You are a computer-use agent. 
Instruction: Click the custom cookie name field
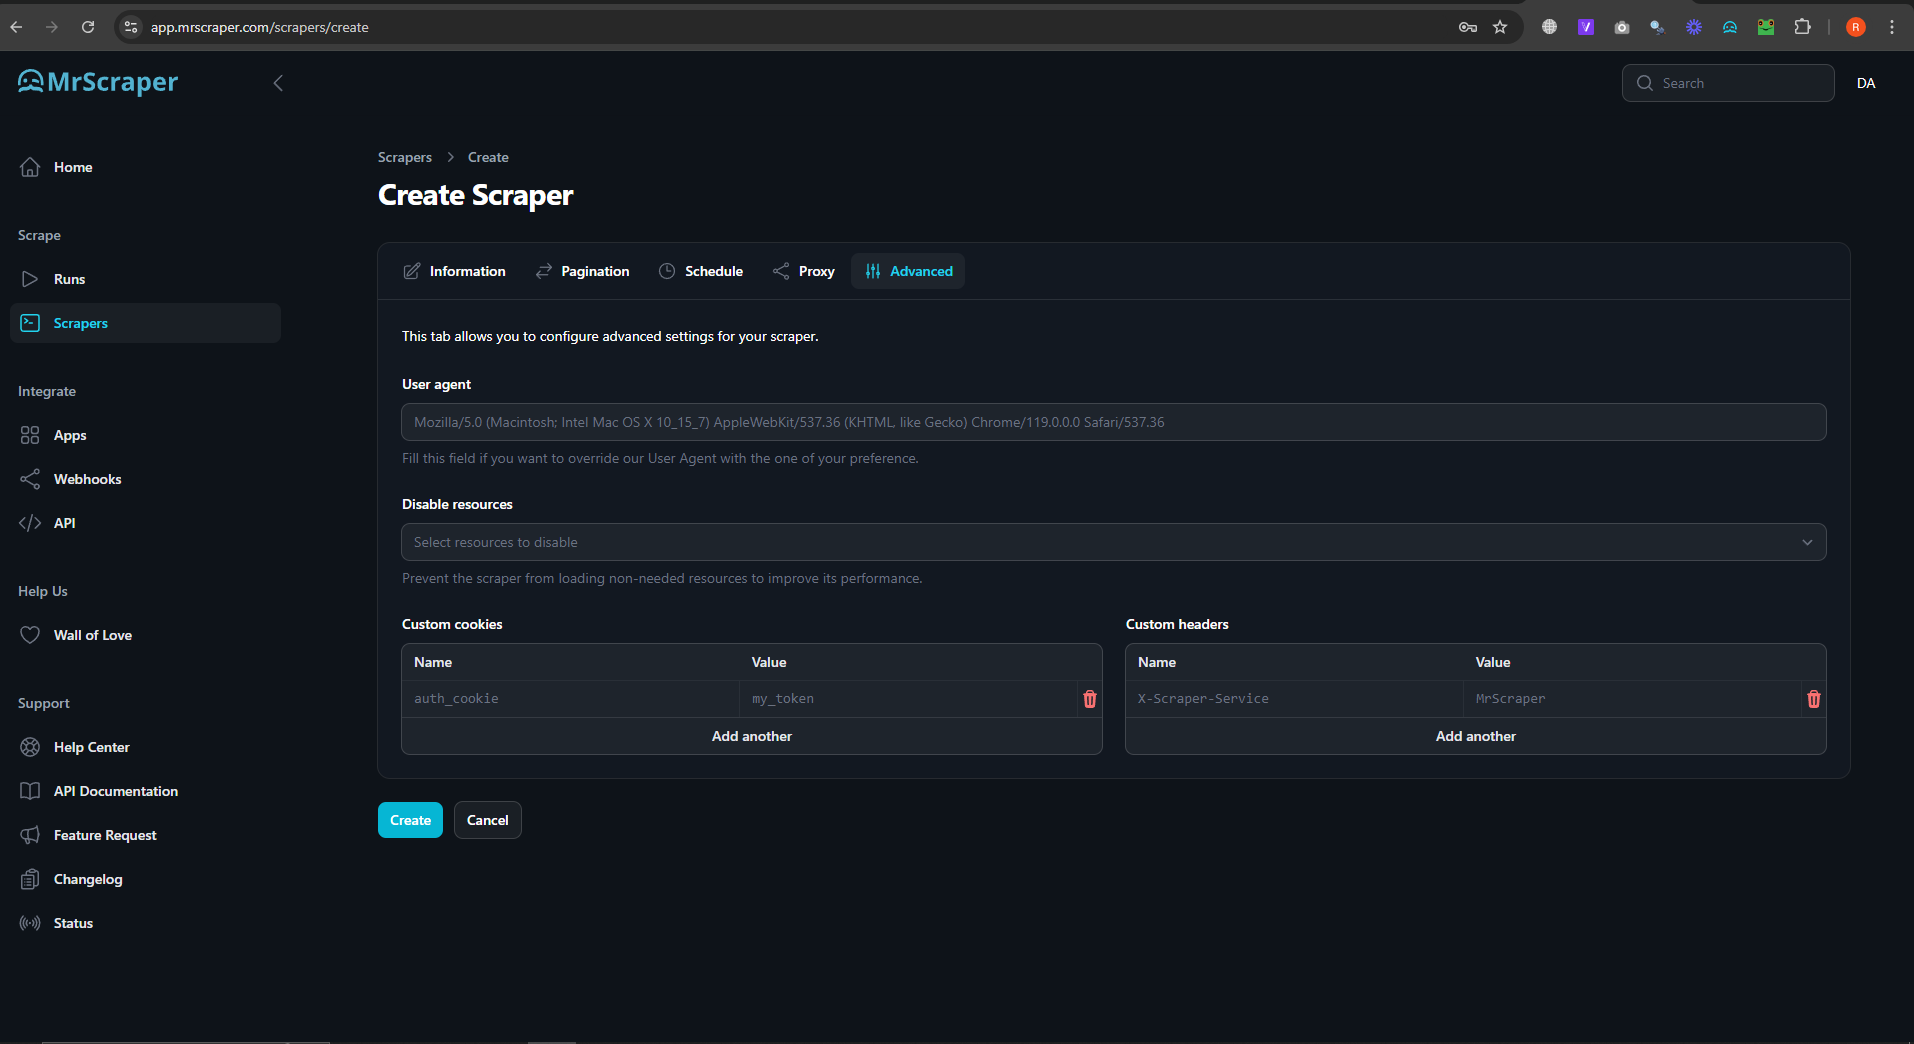coord(570,699)
